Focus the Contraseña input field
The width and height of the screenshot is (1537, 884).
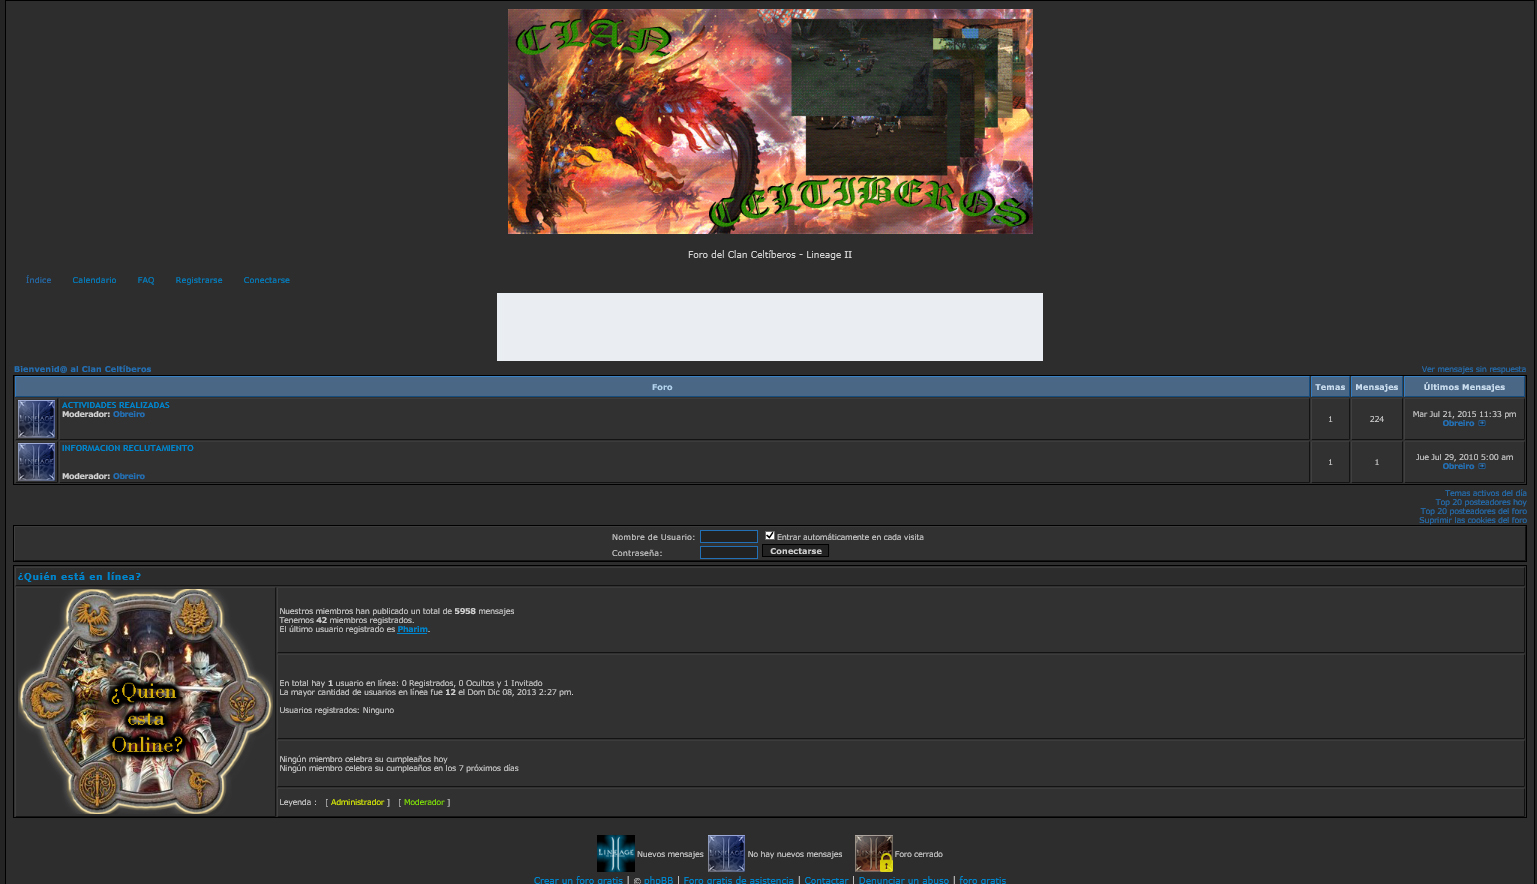pos(729,552)
